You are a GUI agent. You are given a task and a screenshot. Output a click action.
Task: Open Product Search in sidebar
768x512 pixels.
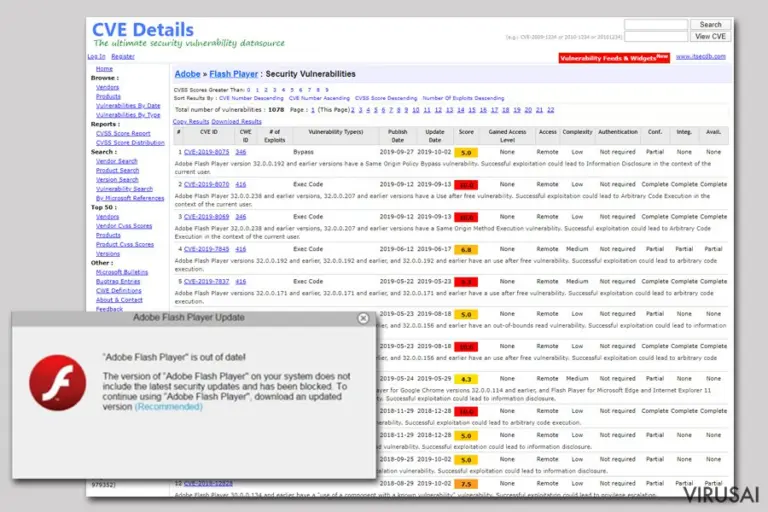[x=118, y=171]
